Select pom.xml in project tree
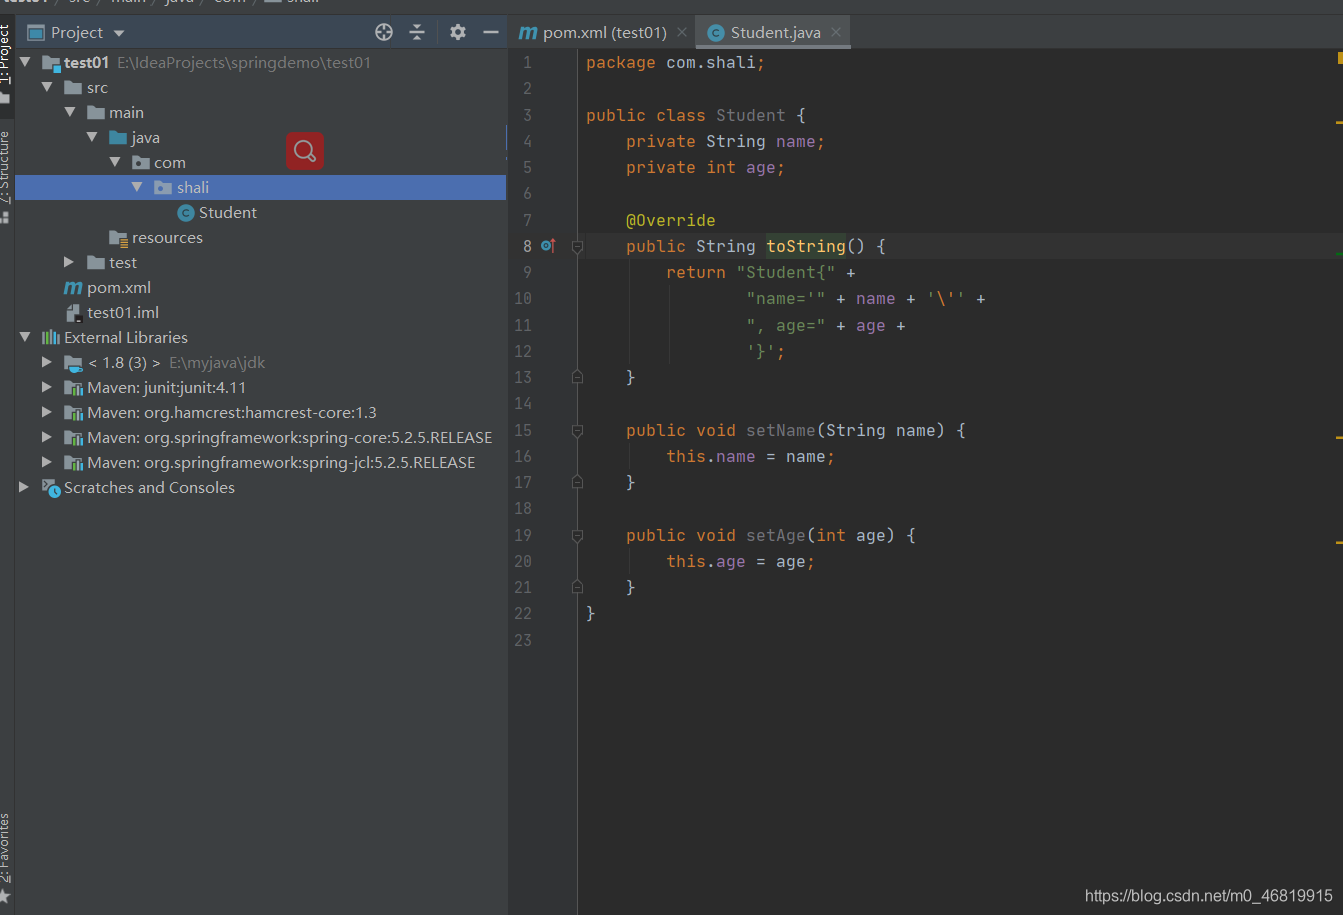Image resolution: width=1343 pixels, height=915 pixels. (x=119, y=287)
